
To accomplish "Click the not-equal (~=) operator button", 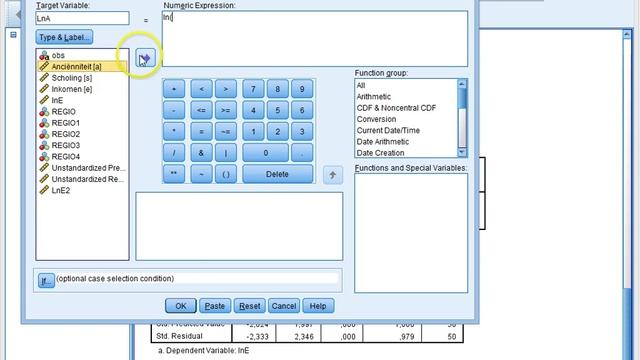I will [226, 131].
